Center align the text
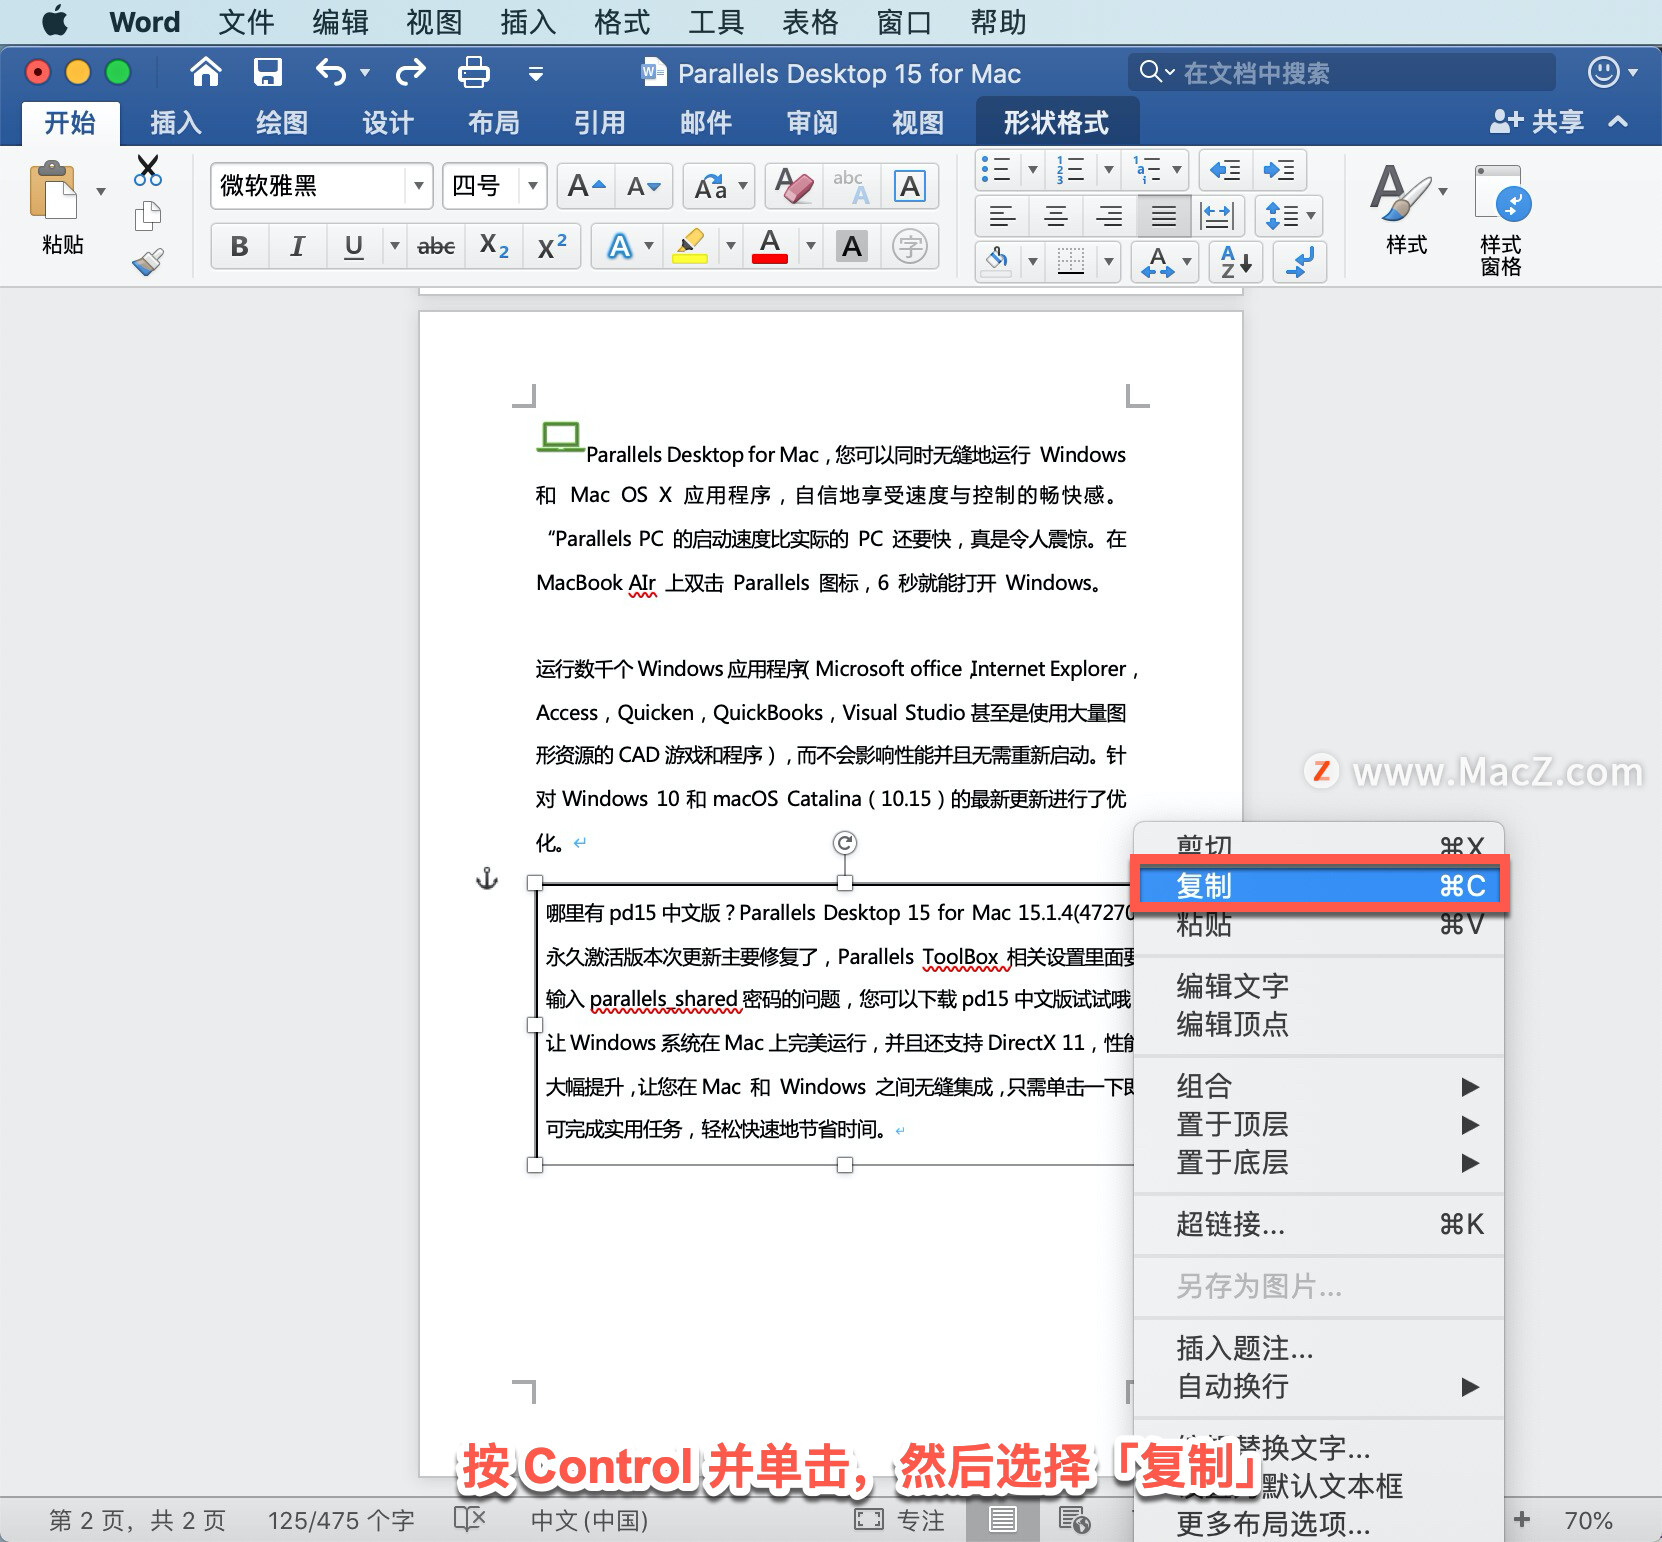 coord(1056,216)
